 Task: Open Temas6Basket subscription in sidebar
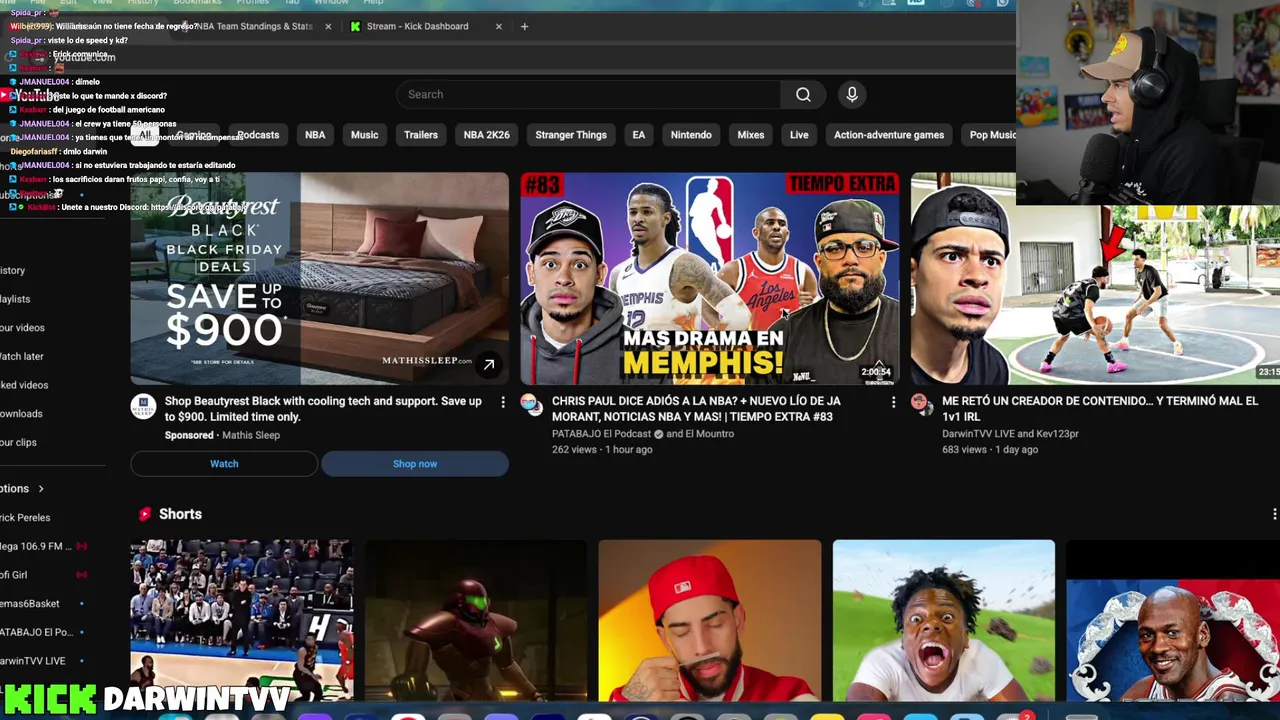point(31,604)
